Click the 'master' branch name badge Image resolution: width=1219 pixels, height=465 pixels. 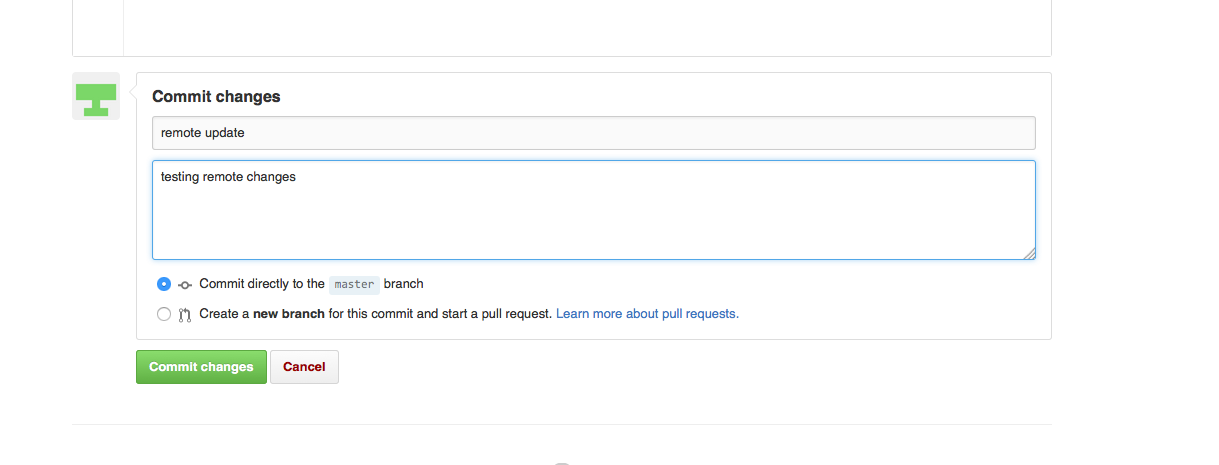[x=354, y=285]
